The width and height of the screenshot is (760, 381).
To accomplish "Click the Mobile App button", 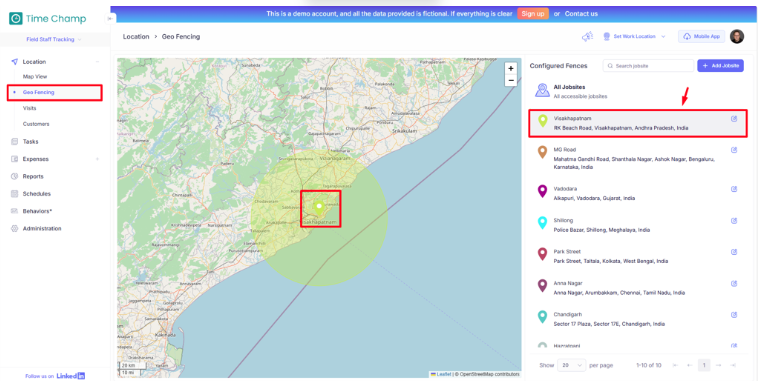I will 701,36.
